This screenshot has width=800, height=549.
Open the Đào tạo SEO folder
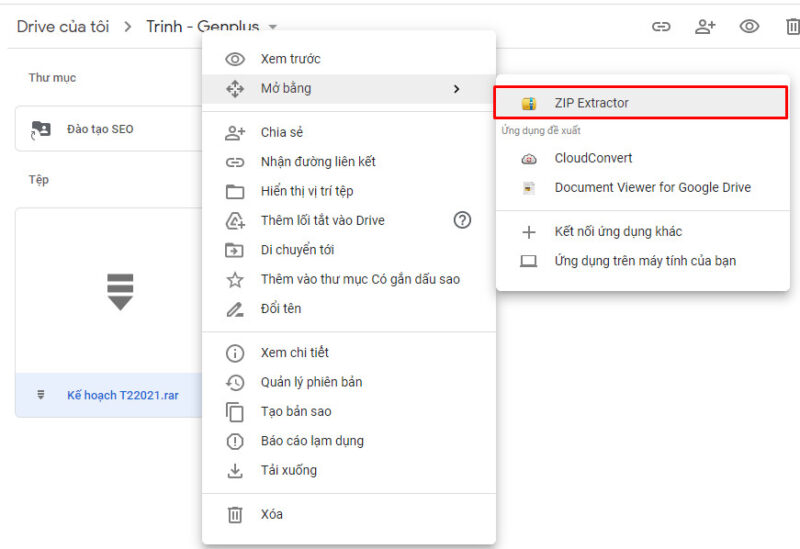click(x=99, y=129)
